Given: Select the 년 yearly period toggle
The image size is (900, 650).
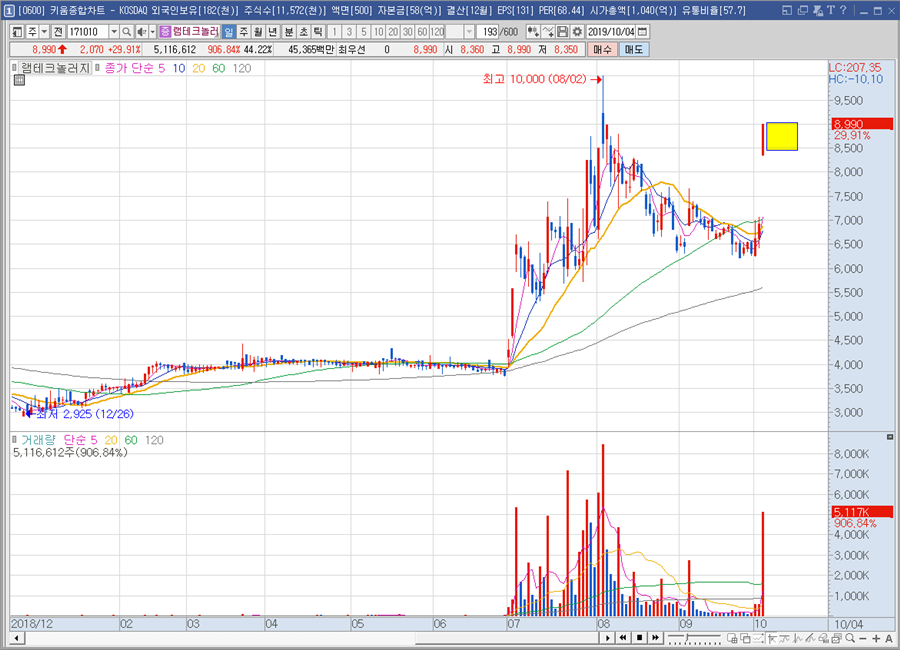Looking at the screenshot, I should (273, 32).
